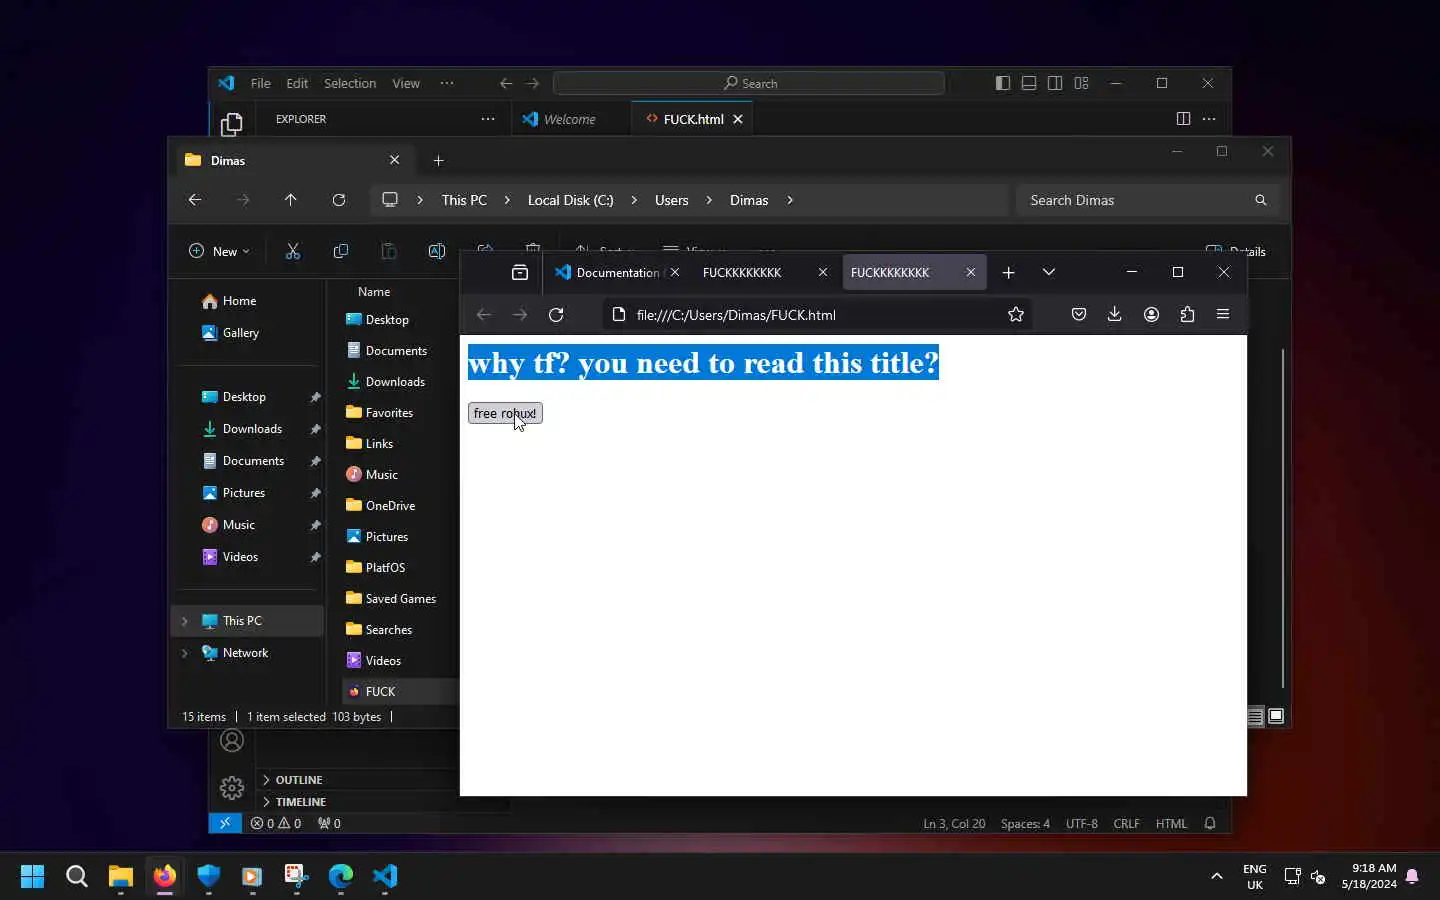Viewport: 1440px width, 900px height.
Task: Select the FUCK file in file list
Action: [380, 691]
